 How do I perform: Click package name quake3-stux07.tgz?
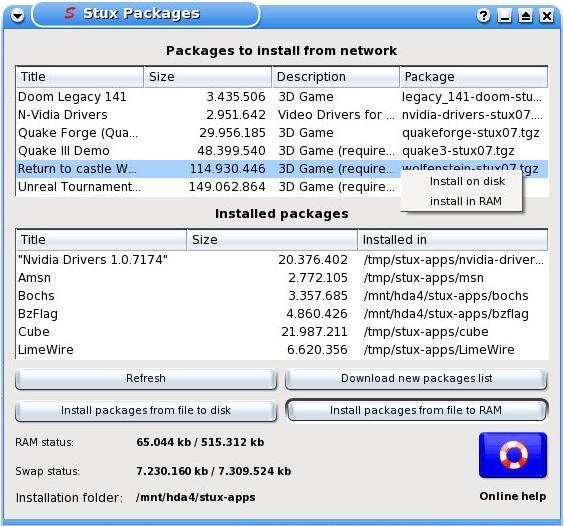[458, 151]
